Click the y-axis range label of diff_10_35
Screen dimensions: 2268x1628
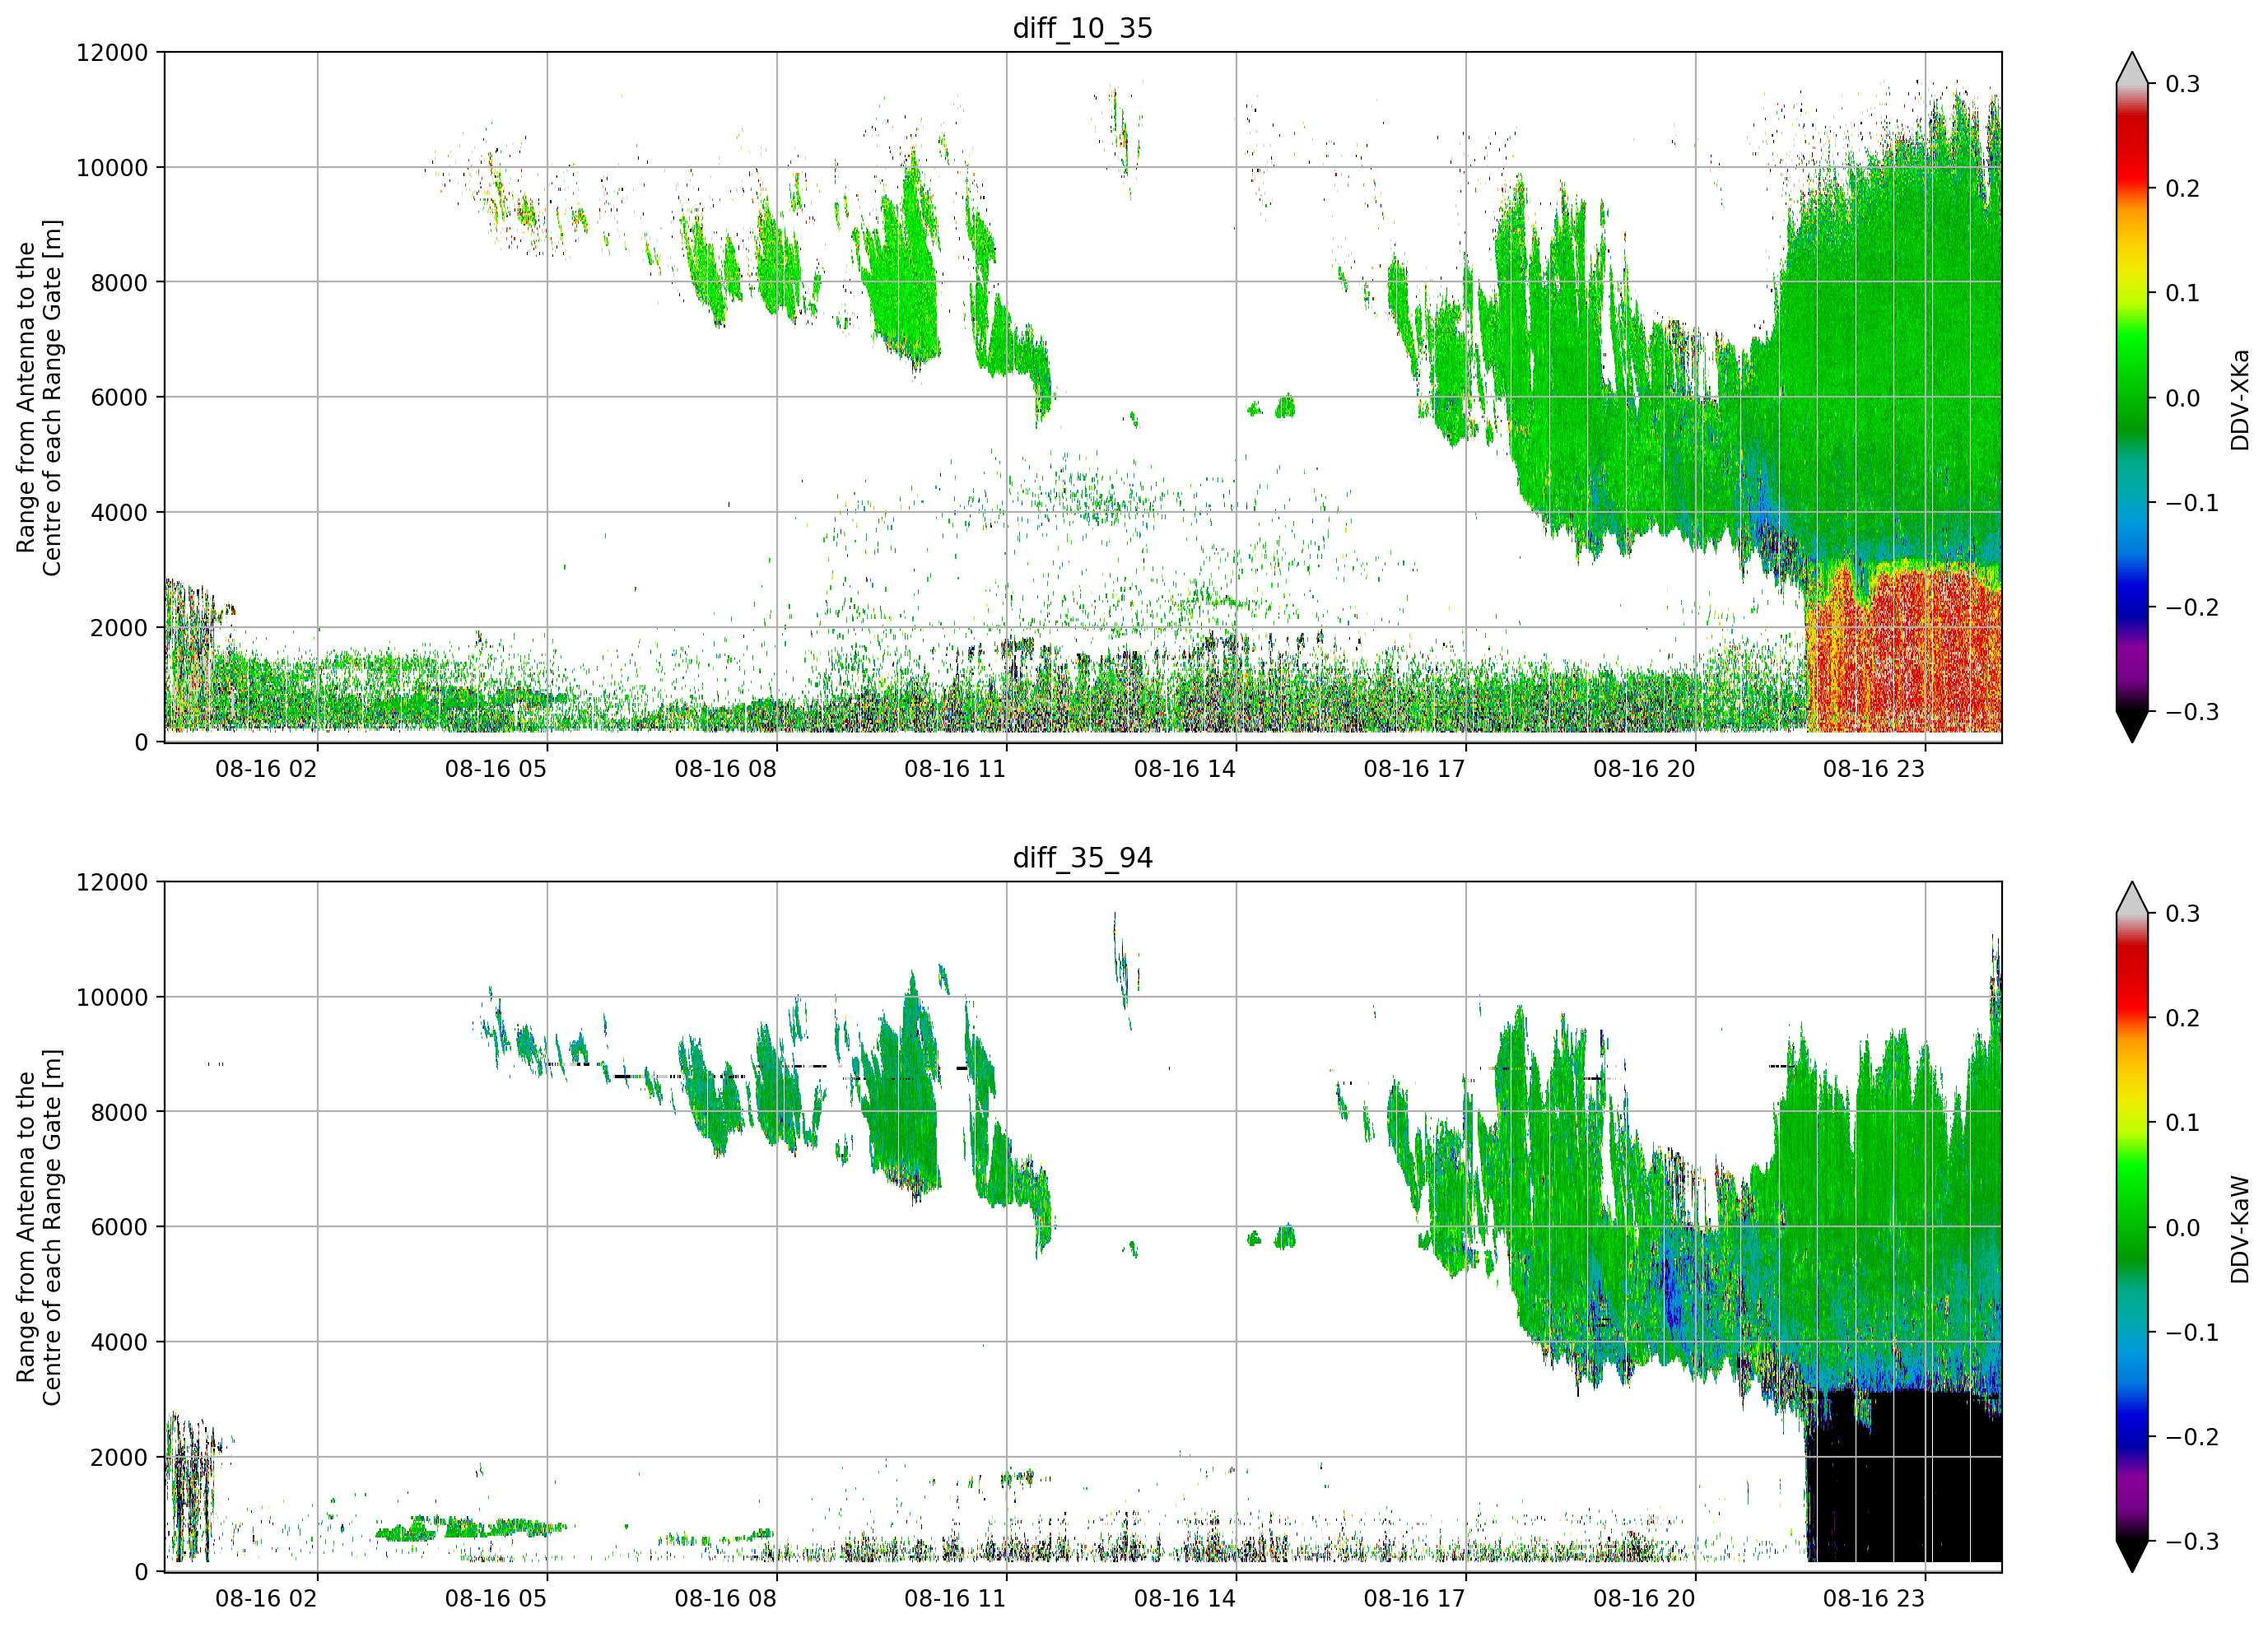point(39,397)
